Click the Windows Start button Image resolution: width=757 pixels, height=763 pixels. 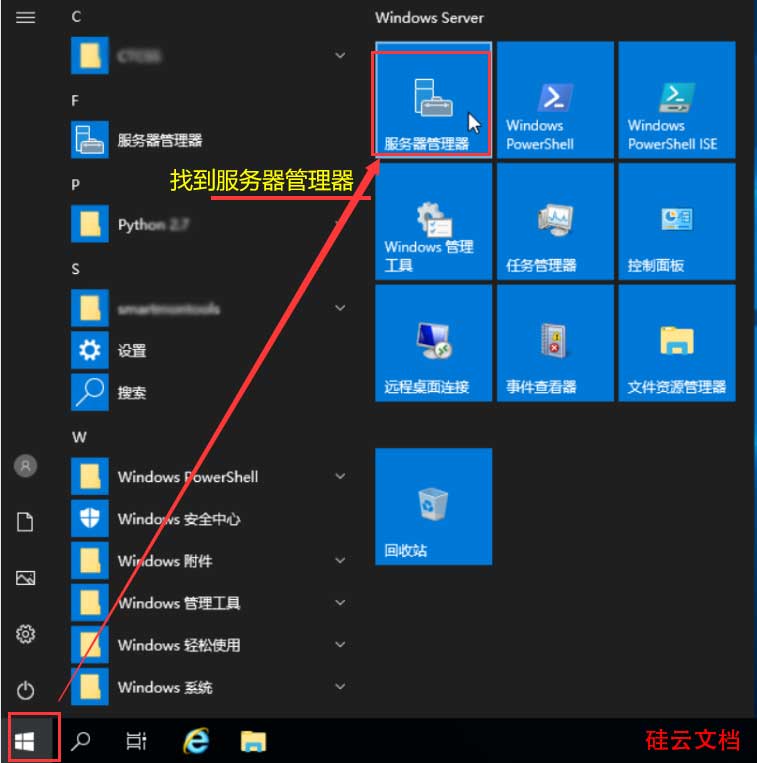tap(25, 742)
